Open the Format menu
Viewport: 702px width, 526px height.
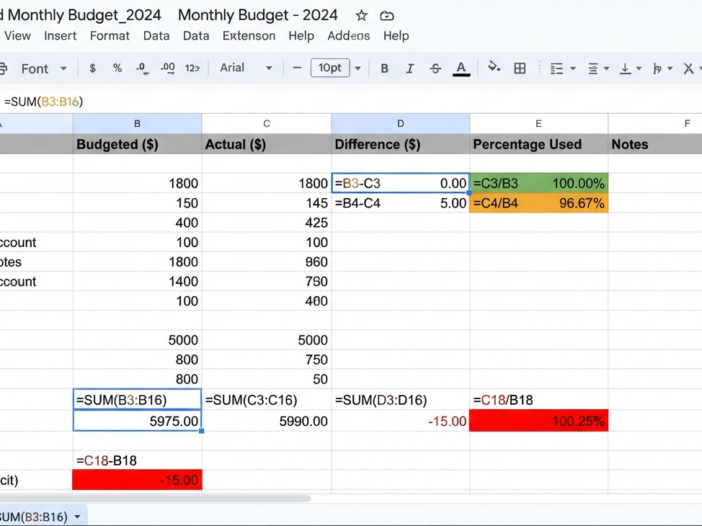point(110,36)
